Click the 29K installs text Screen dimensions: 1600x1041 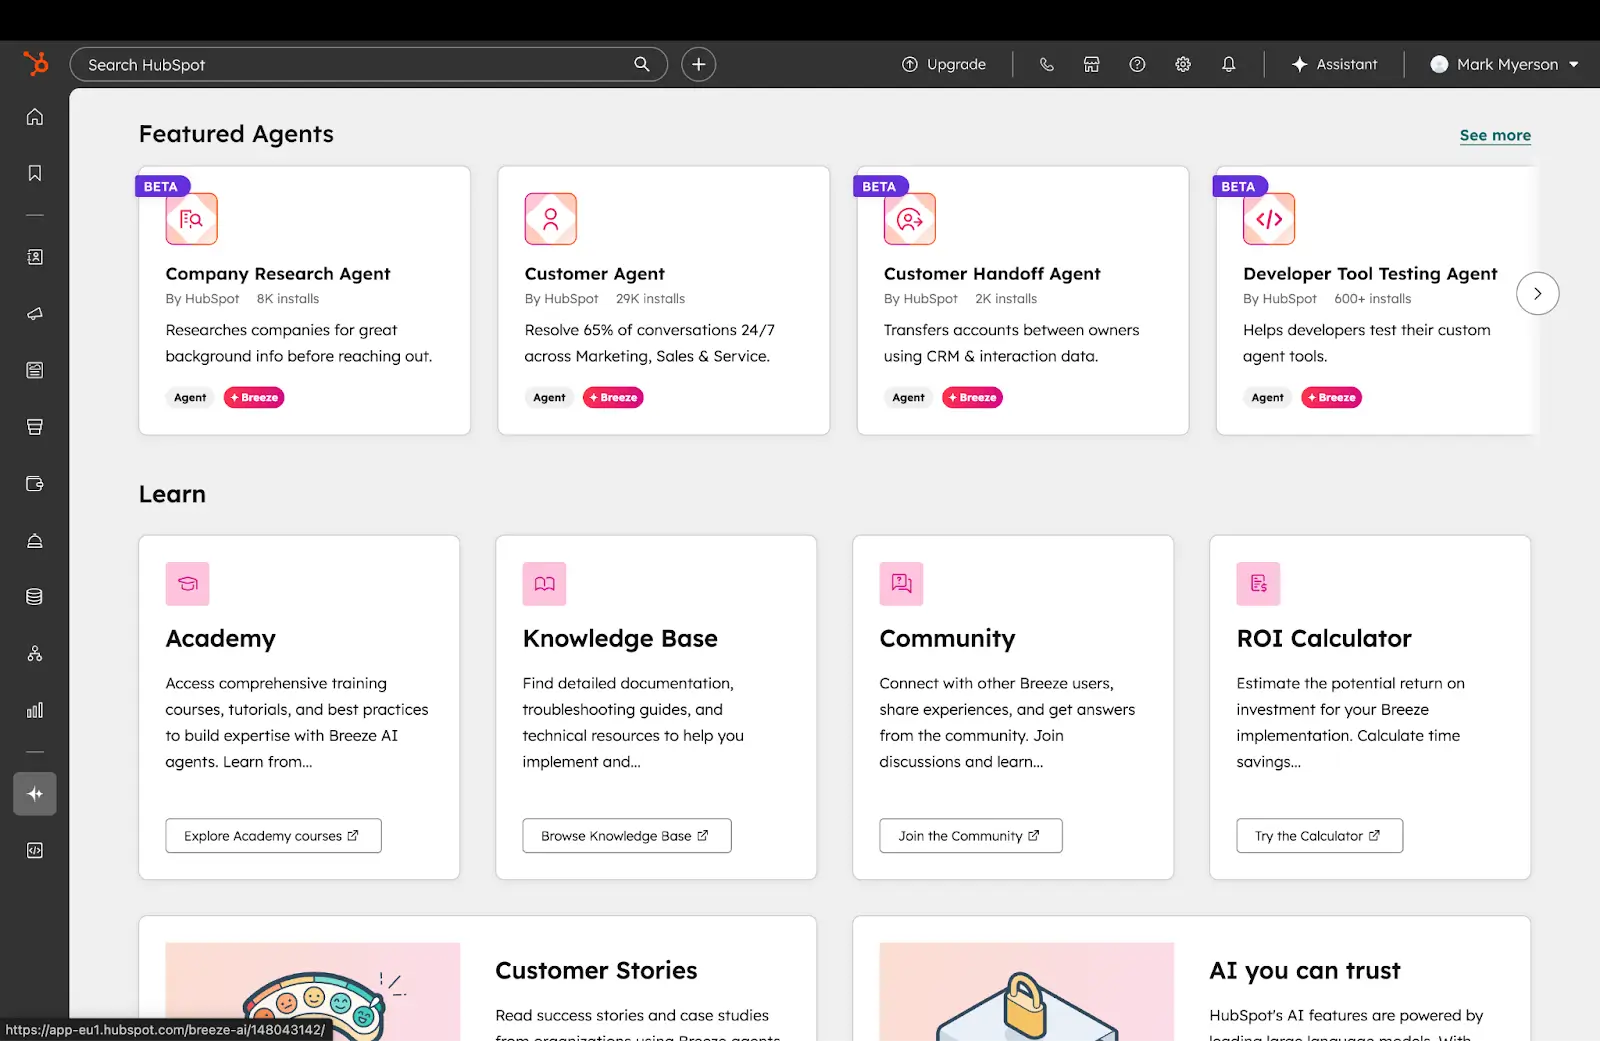click(651, 299)
